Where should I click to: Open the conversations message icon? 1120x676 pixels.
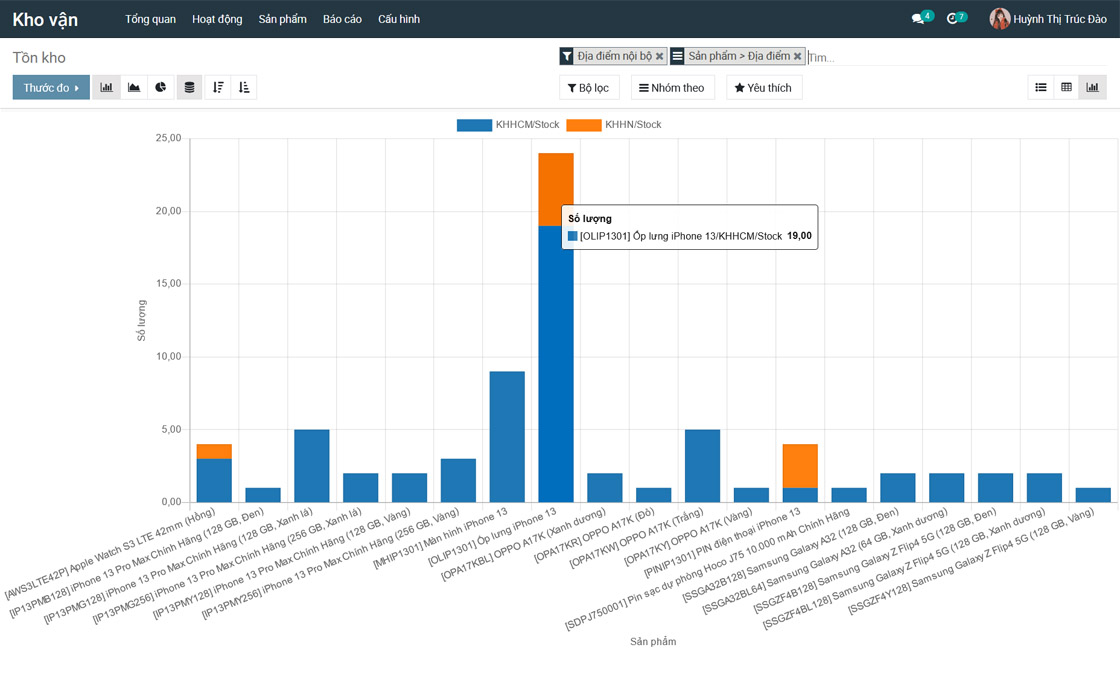(918, 19)
